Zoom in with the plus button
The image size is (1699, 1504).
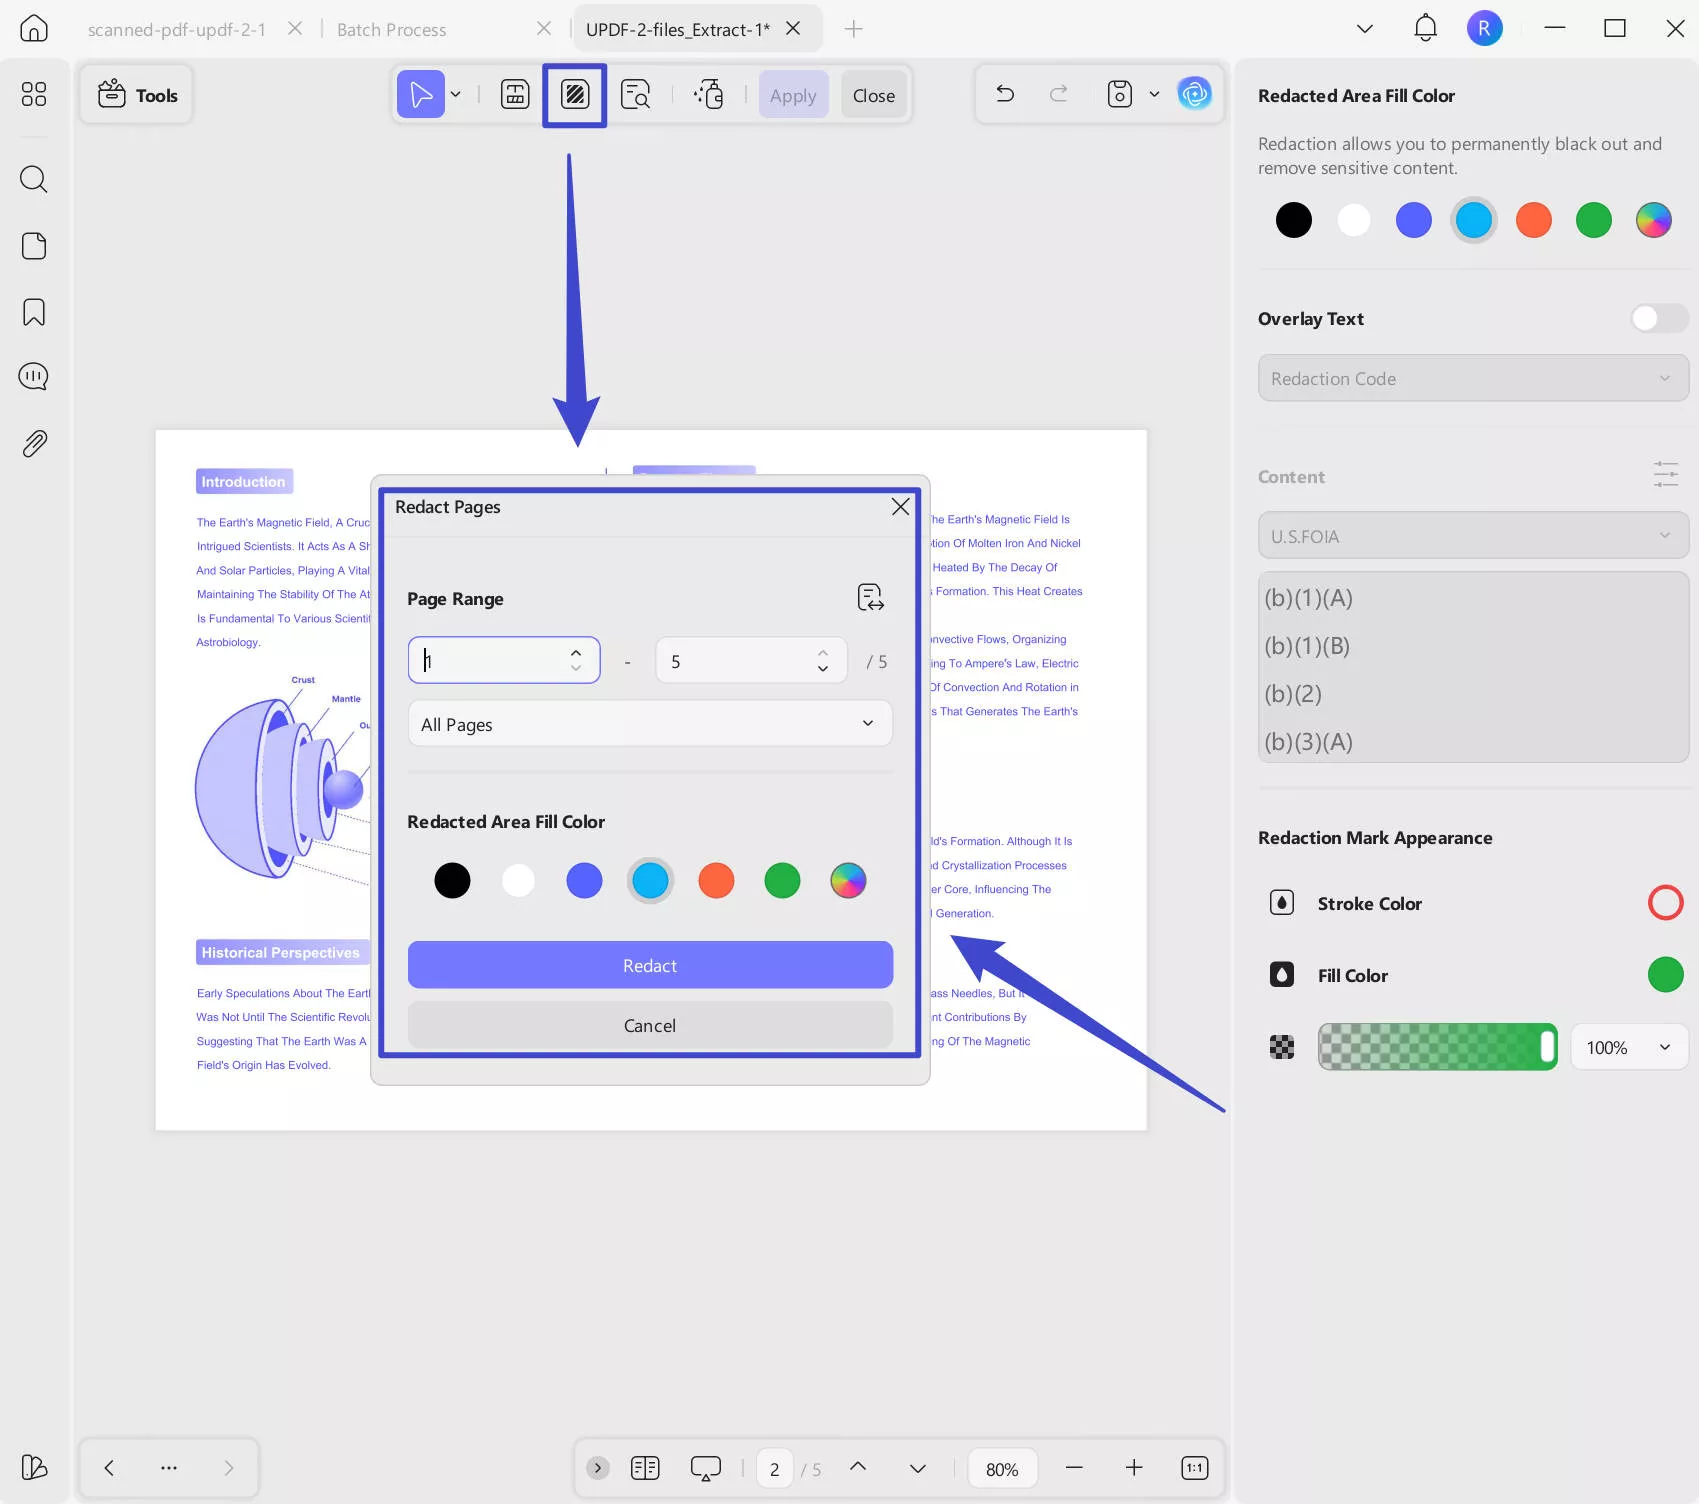click(1134, 1467)
